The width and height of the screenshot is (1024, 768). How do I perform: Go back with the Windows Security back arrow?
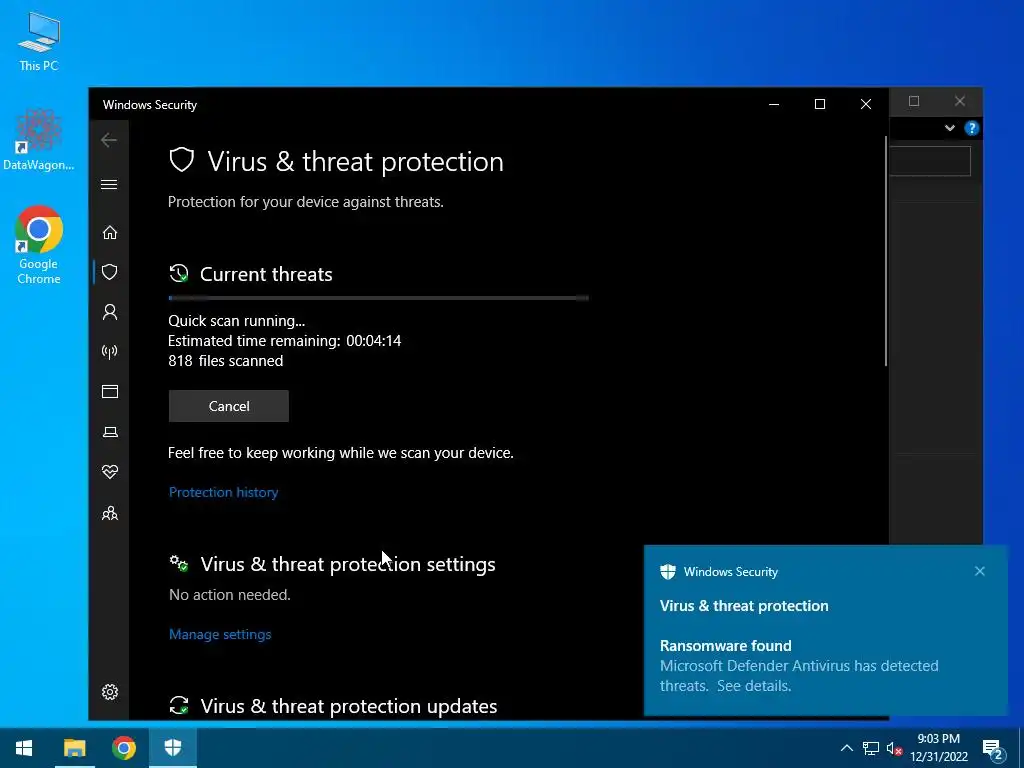pyautogui.click(x=109, y=140)
